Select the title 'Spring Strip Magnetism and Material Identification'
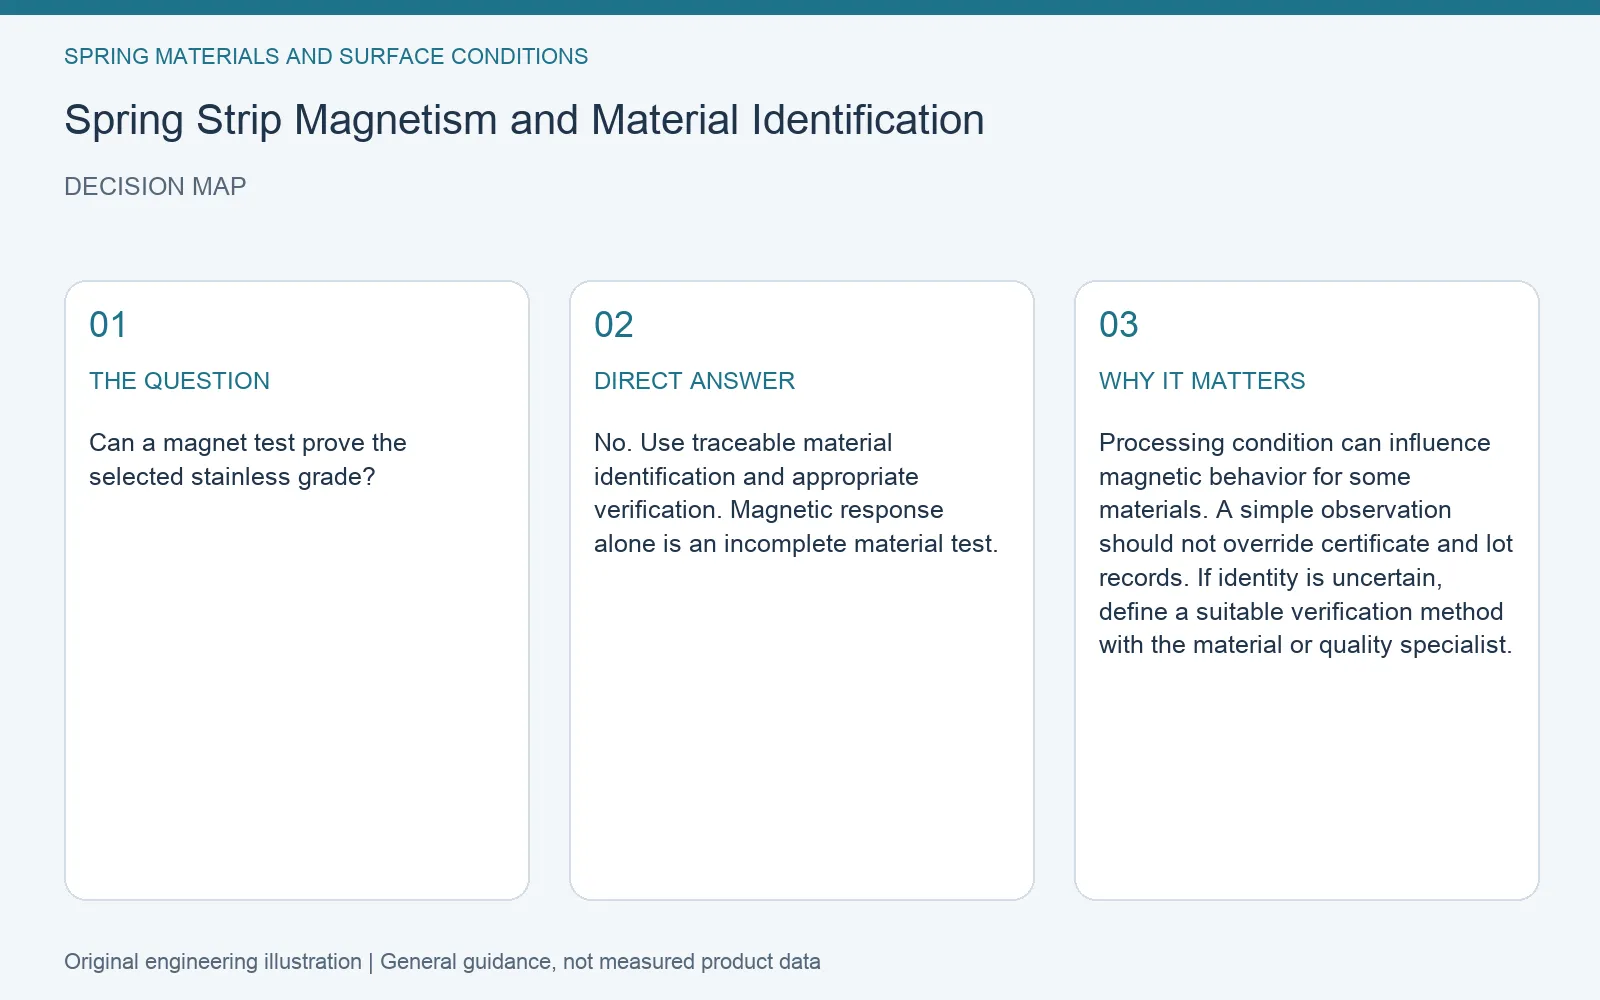Image resolution: width=1600 pixels, height=1000 pixels. tap(524, 120)
